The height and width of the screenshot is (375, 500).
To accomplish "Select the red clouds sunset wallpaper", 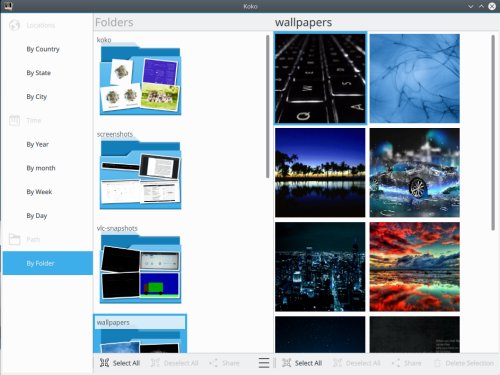I will pos(415,267).
